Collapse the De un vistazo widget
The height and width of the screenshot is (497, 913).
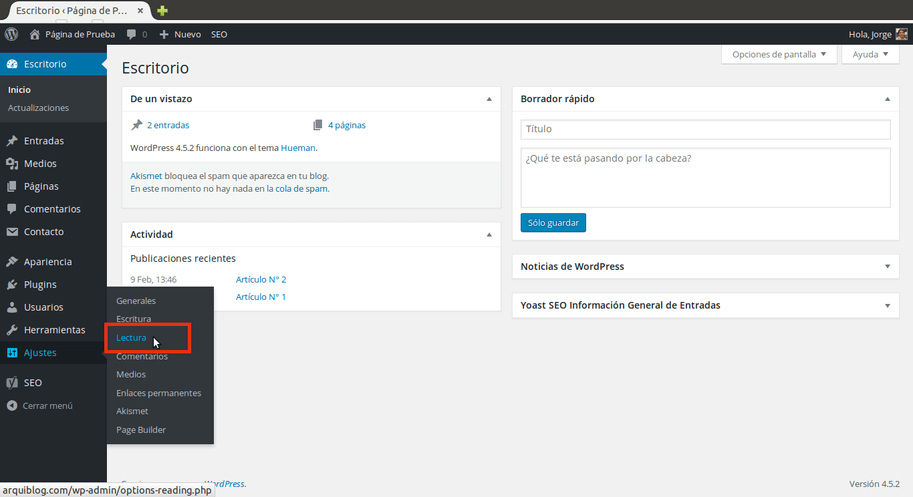pyautogui.click(x=489, y=99)
